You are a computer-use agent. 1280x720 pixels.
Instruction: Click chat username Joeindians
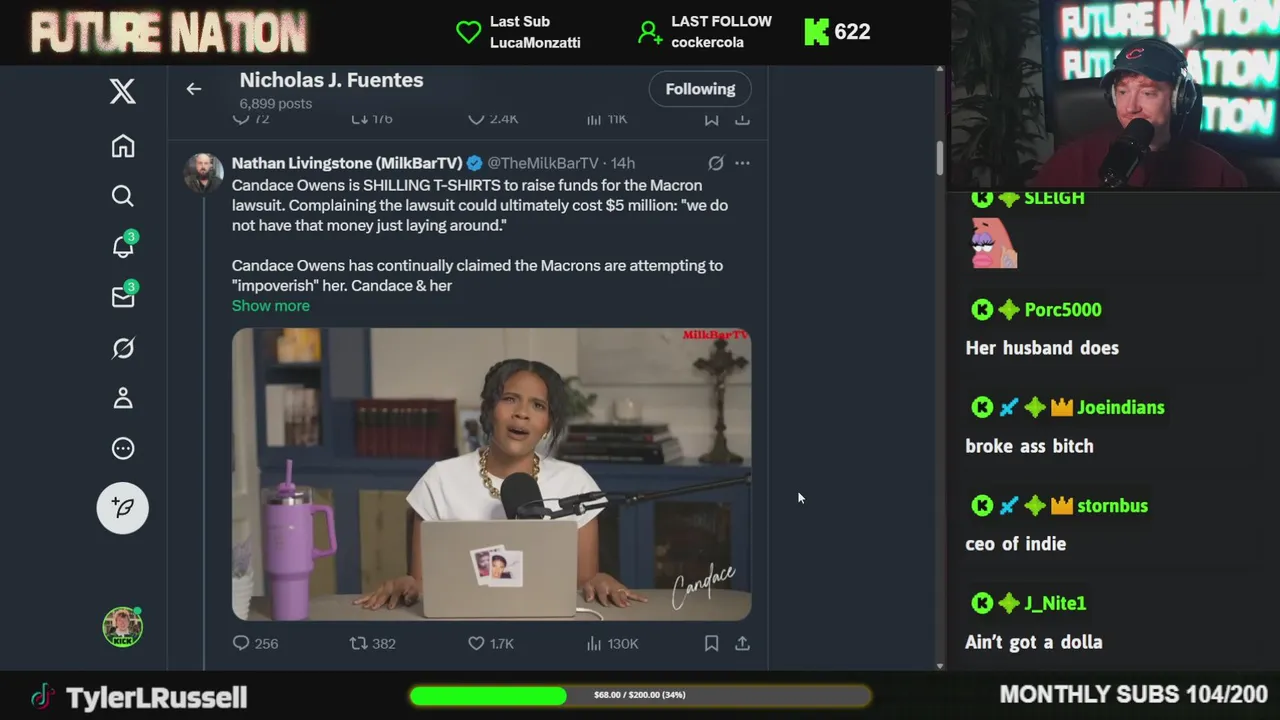coord(1121,408)
